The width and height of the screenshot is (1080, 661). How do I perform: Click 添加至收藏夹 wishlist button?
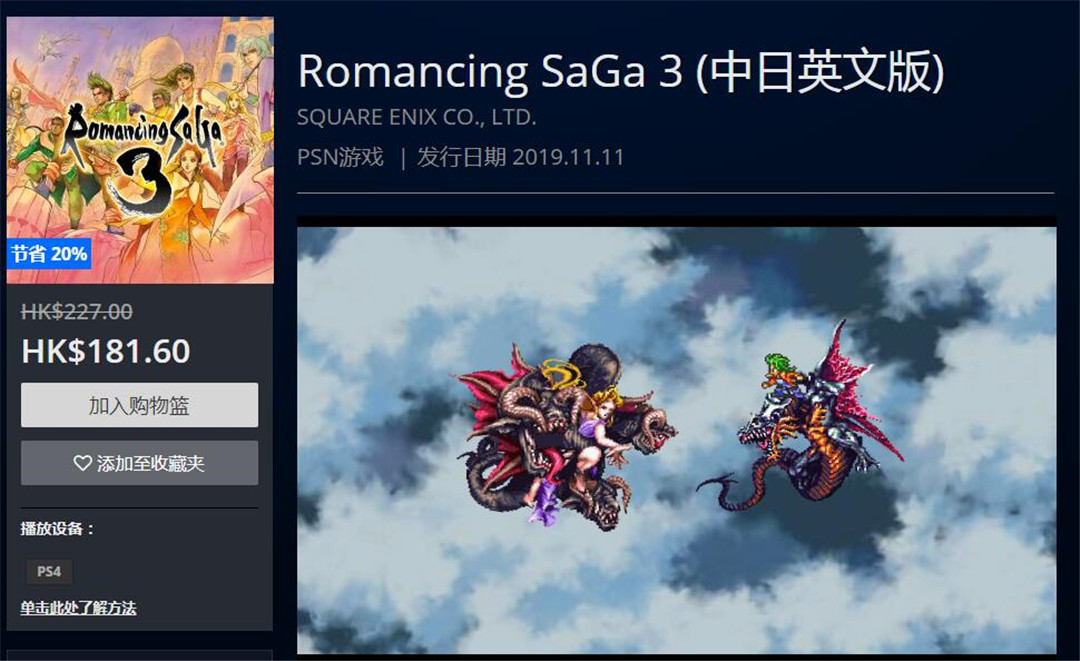click(140, 463)
